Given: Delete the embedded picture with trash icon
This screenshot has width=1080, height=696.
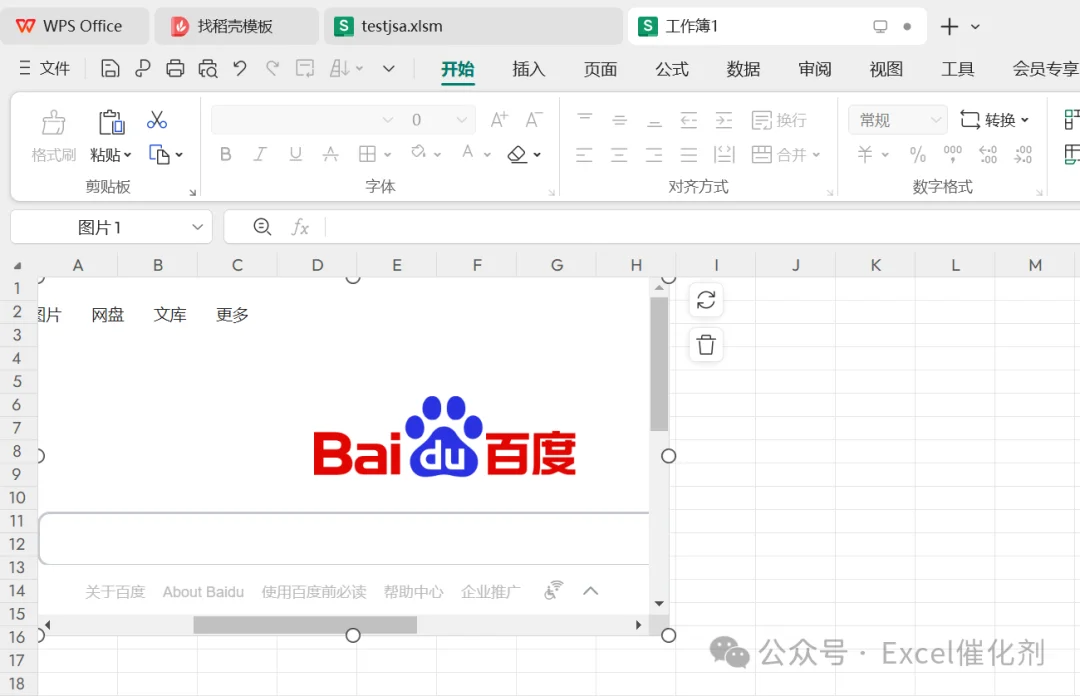Looking at the screenshot, I should click(706, 345).
